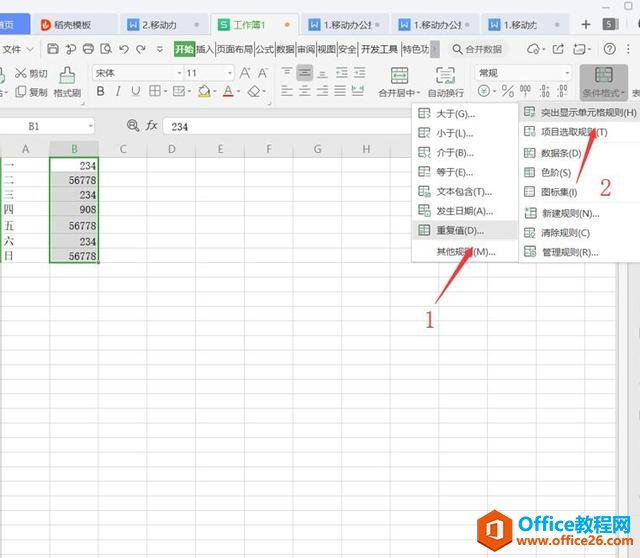Click the Print icon
Image resolution: width=640 pixels, height=558 pixels.
[88, 49]
